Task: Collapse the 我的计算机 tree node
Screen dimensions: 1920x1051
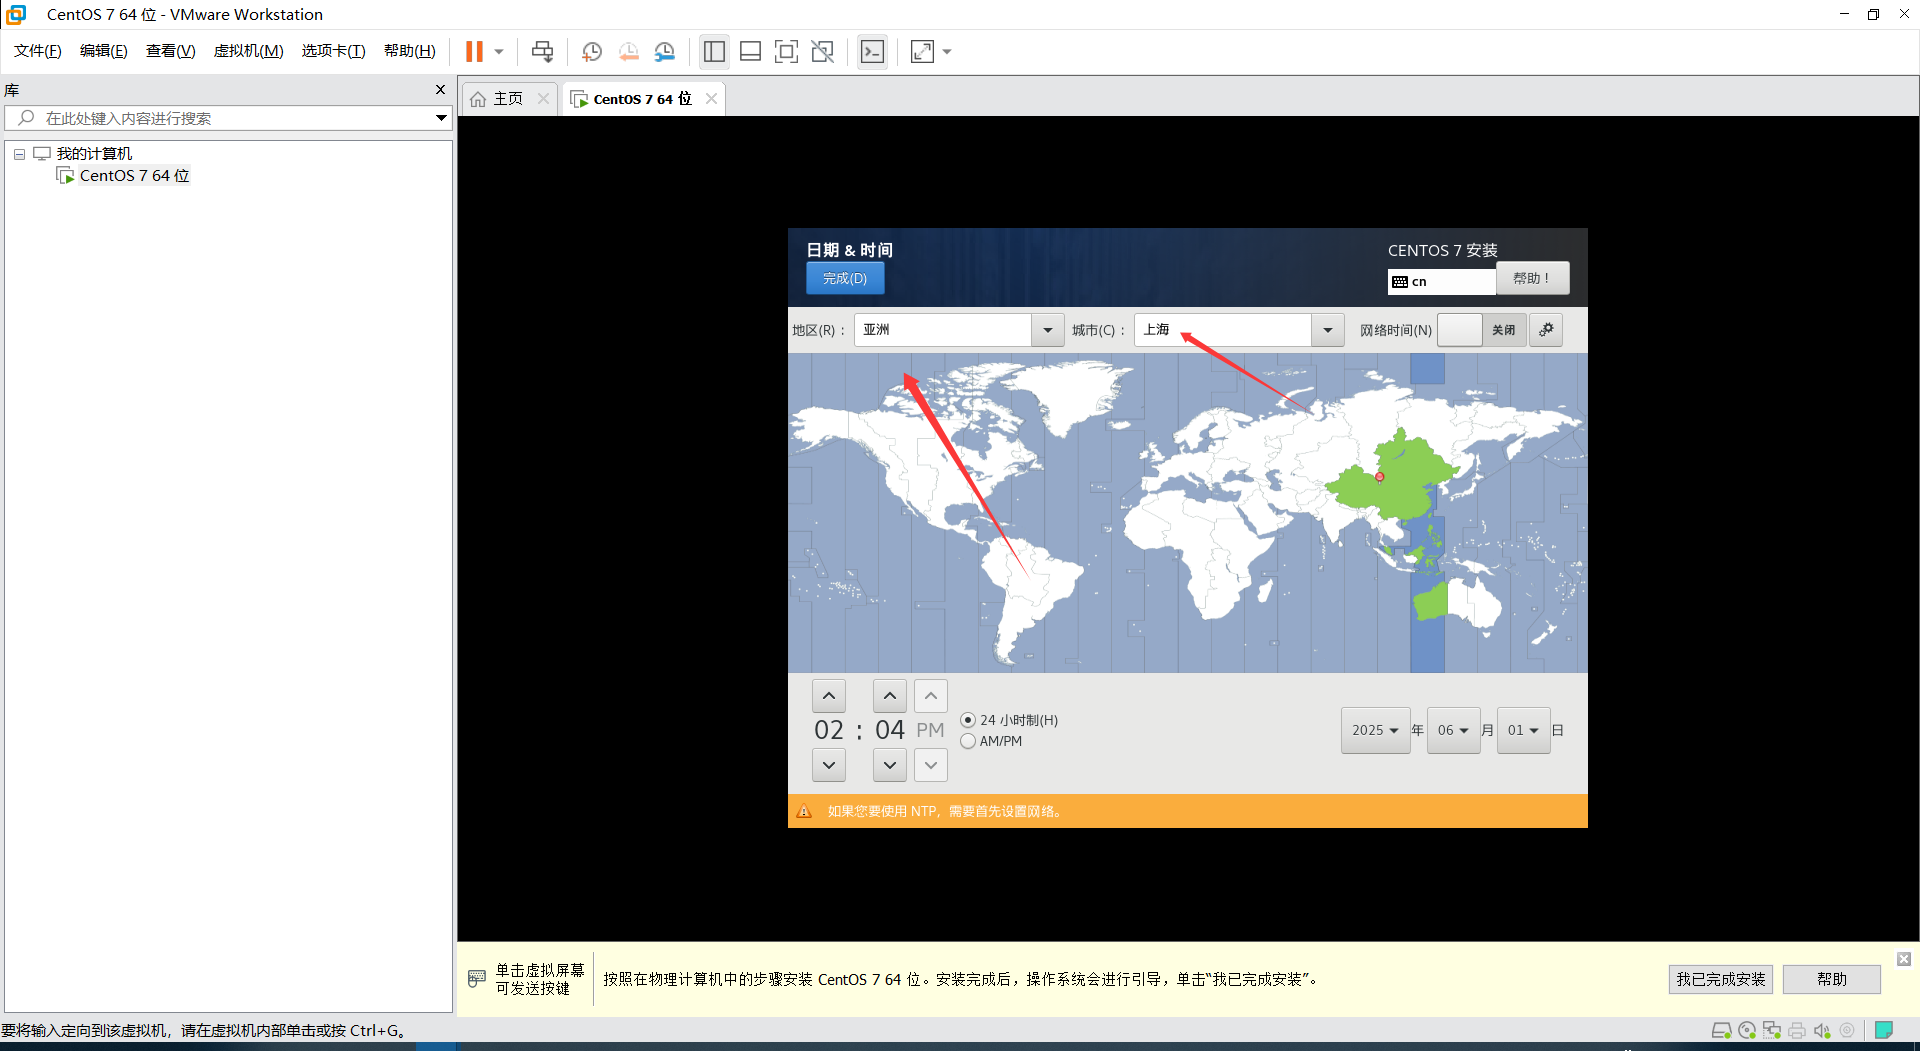Action: (x=19, y=154)
